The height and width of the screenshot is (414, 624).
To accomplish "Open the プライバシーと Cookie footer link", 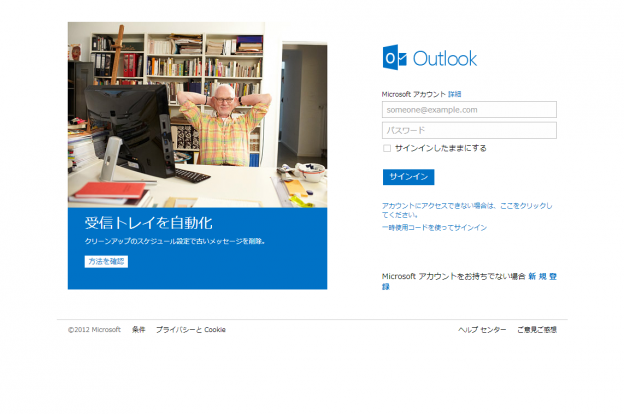I will (191, 330).
